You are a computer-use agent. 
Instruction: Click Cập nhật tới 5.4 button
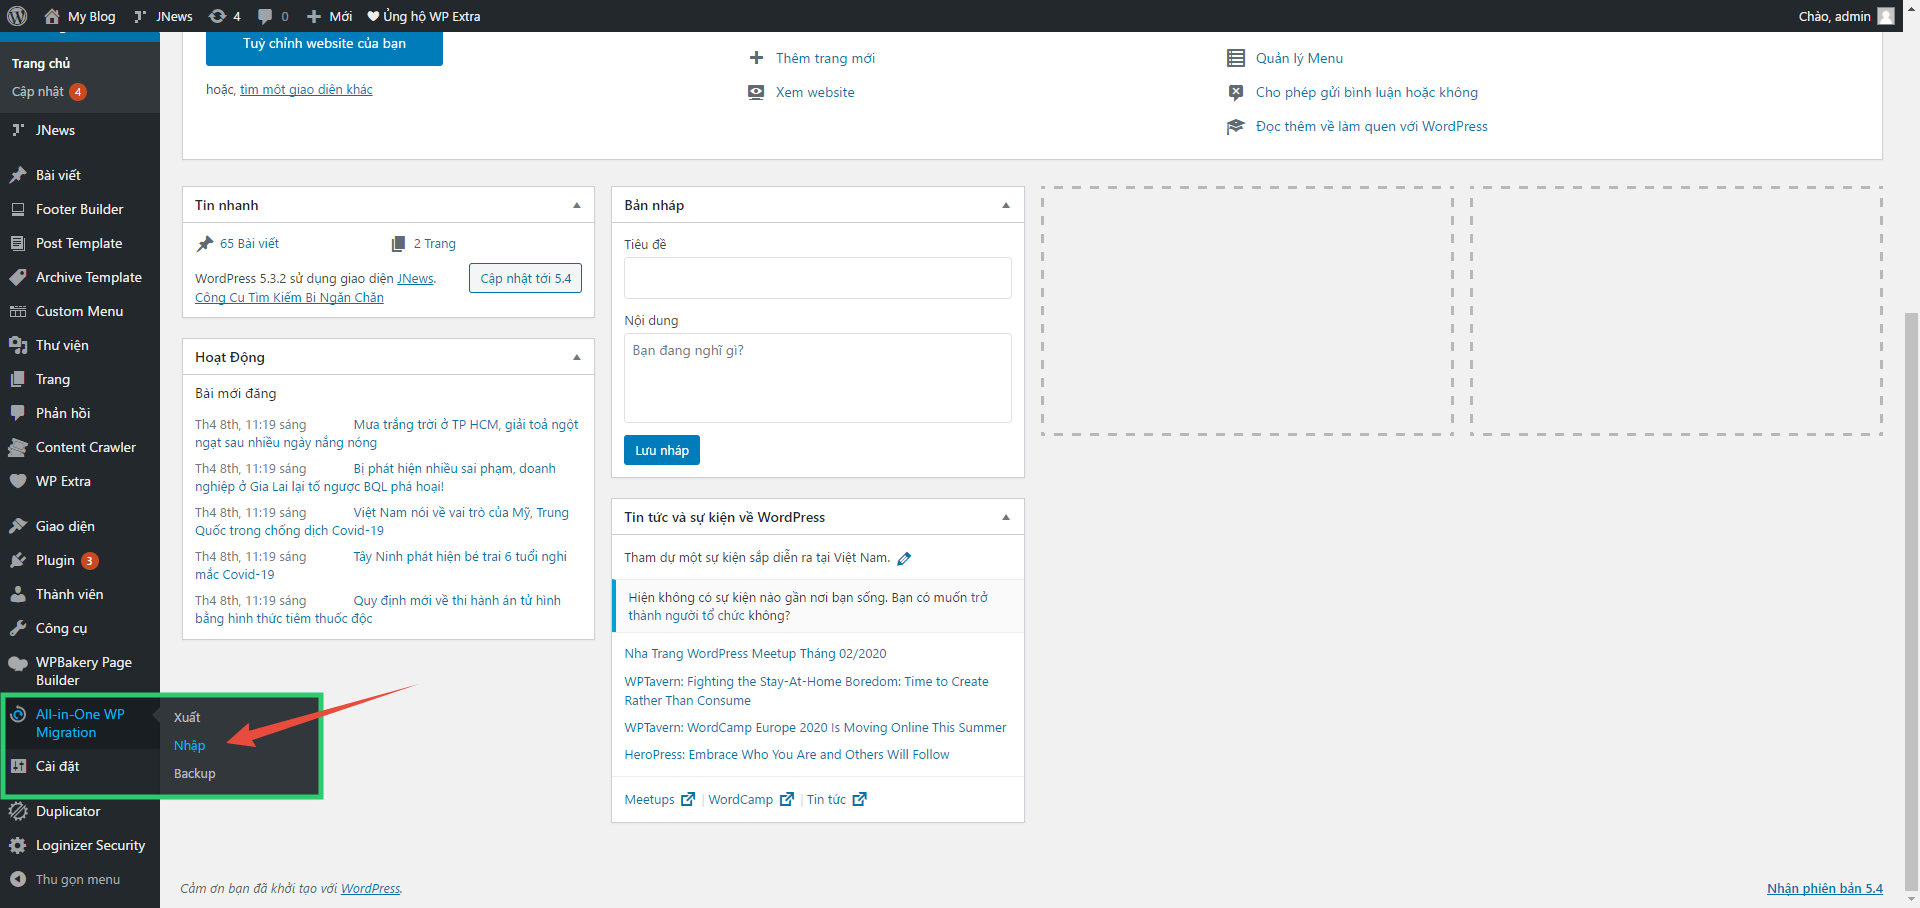[x=525, y=278]
